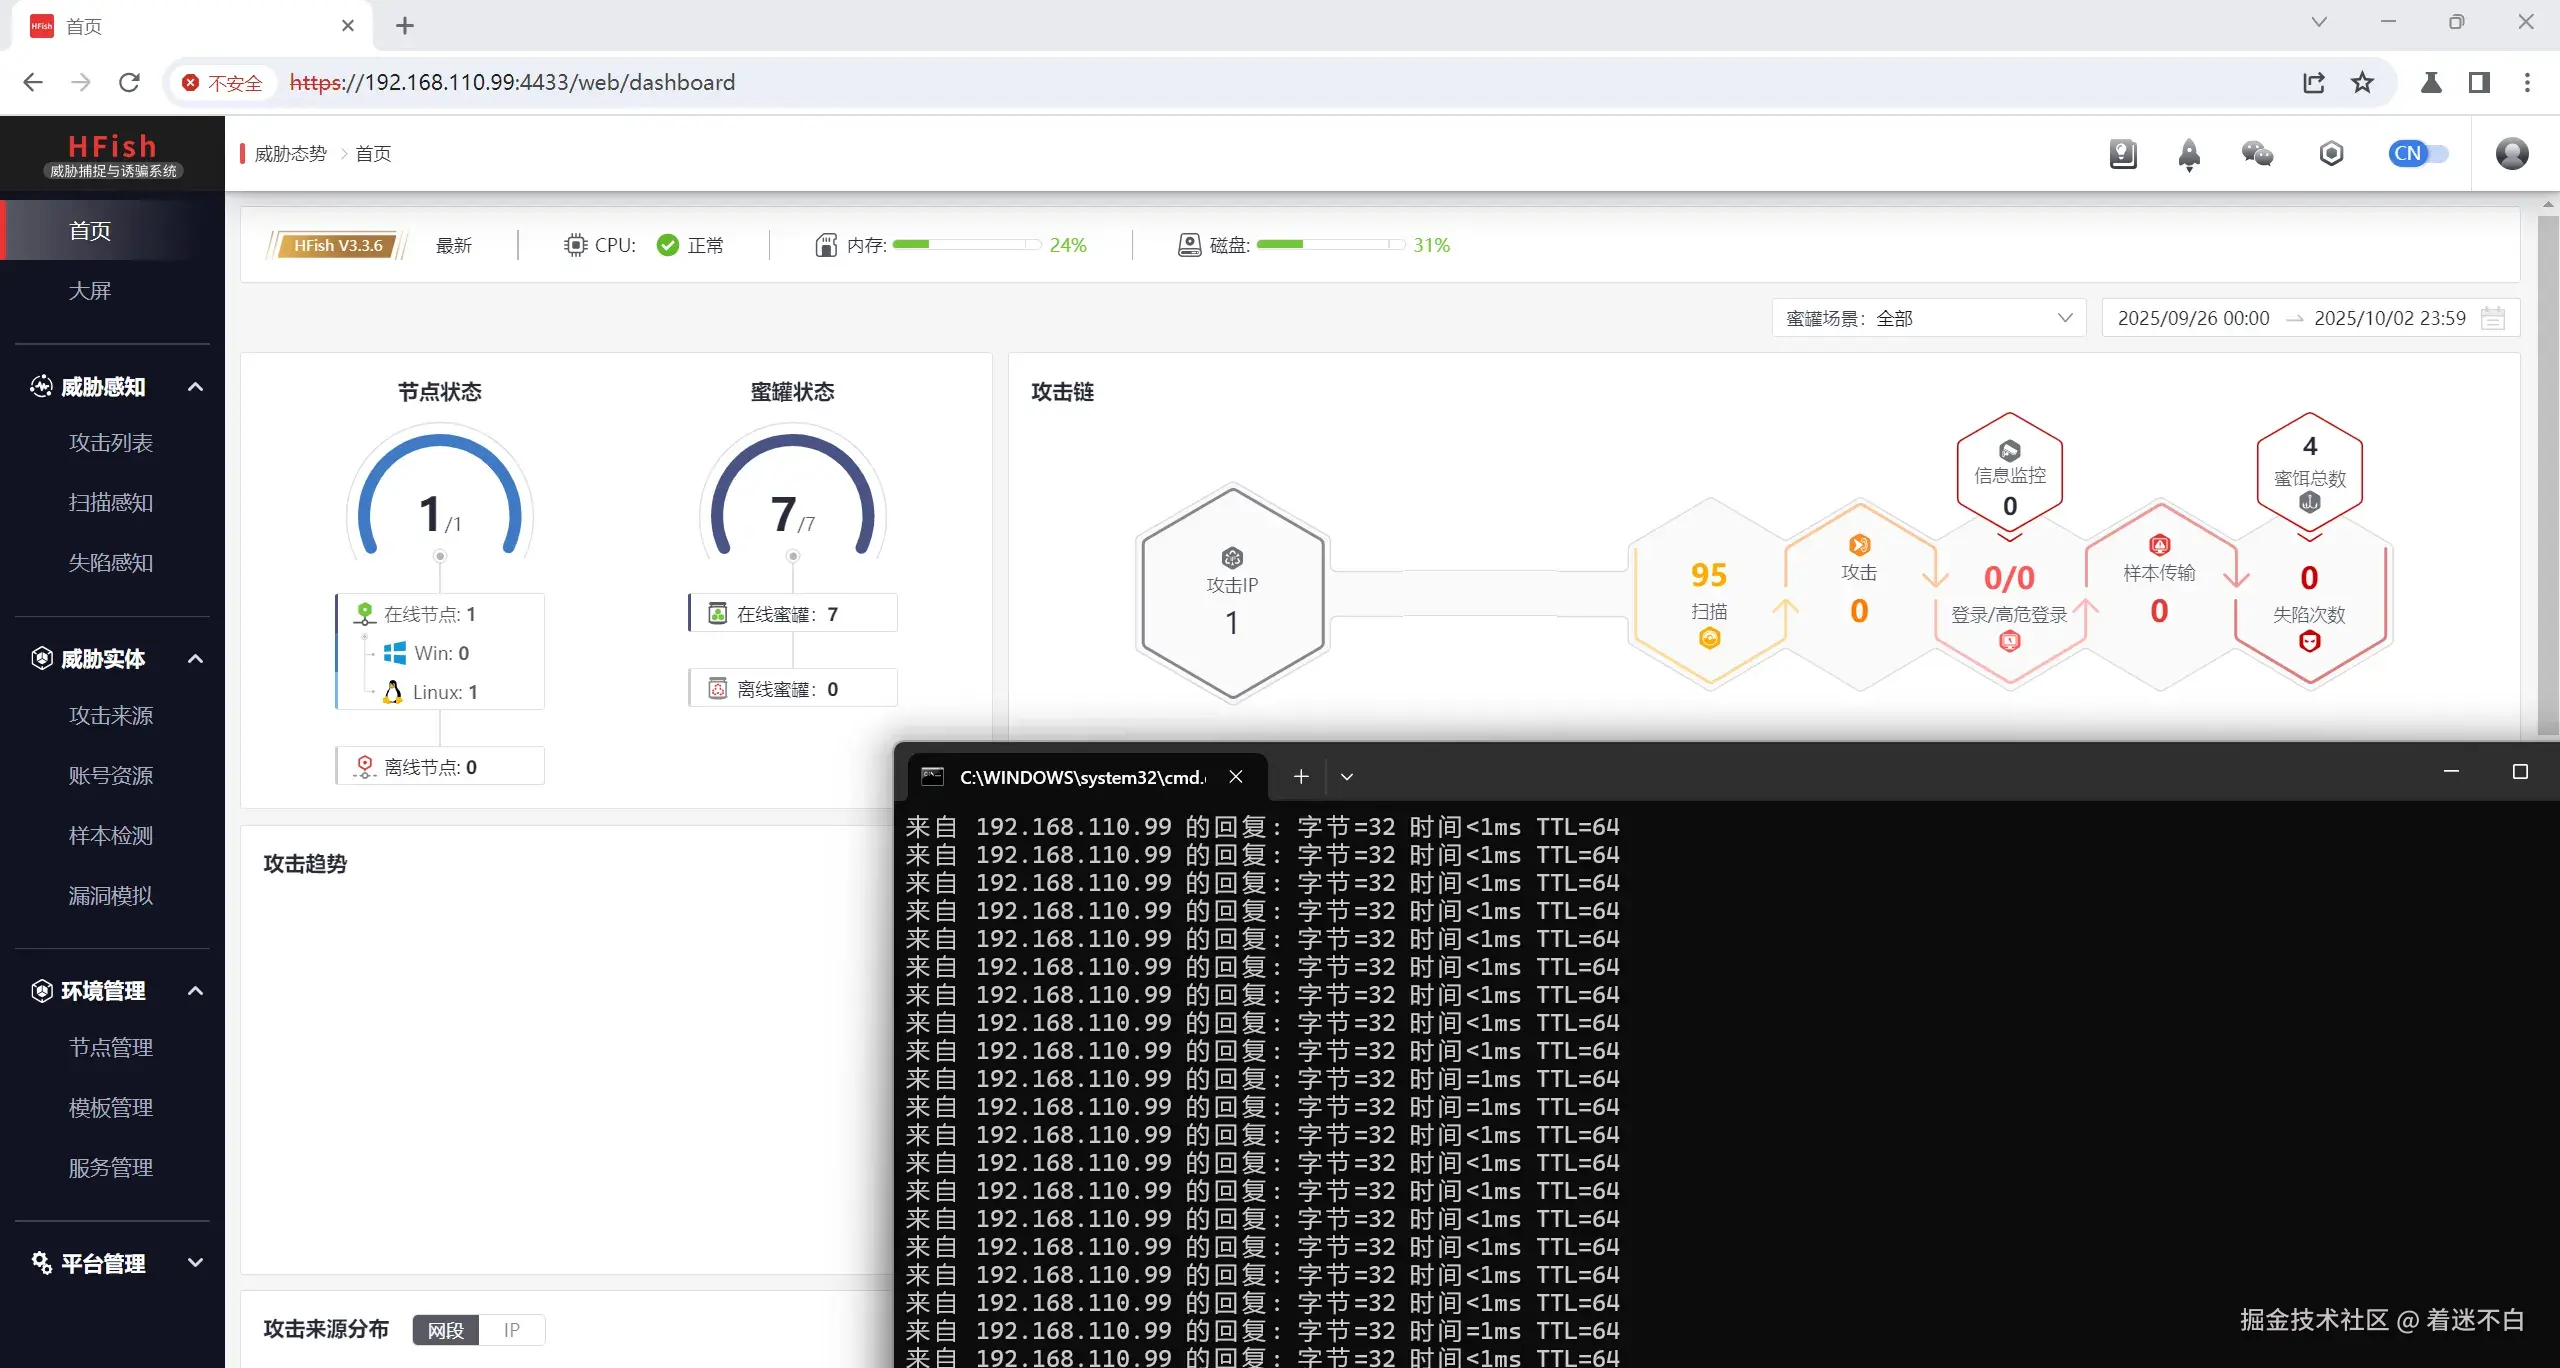Open the 蜜罐场景 dropdown

click(x=1928, y=318)
